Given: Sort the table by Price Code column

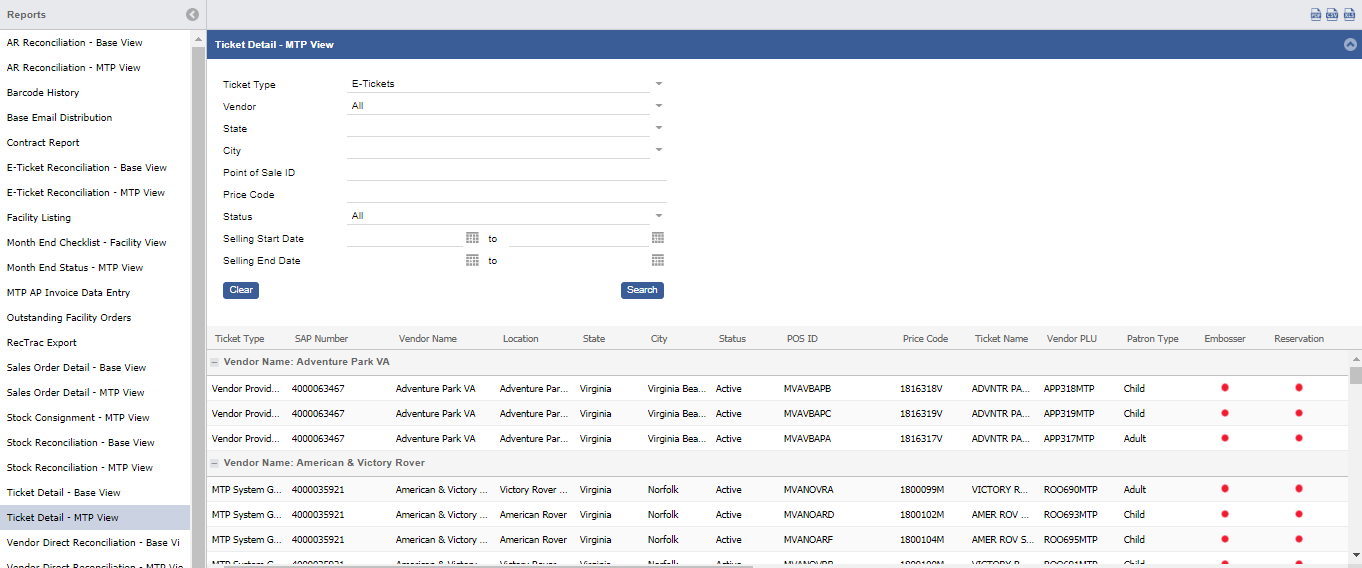Looking at the screenshot, I should (x=925, y=339).
